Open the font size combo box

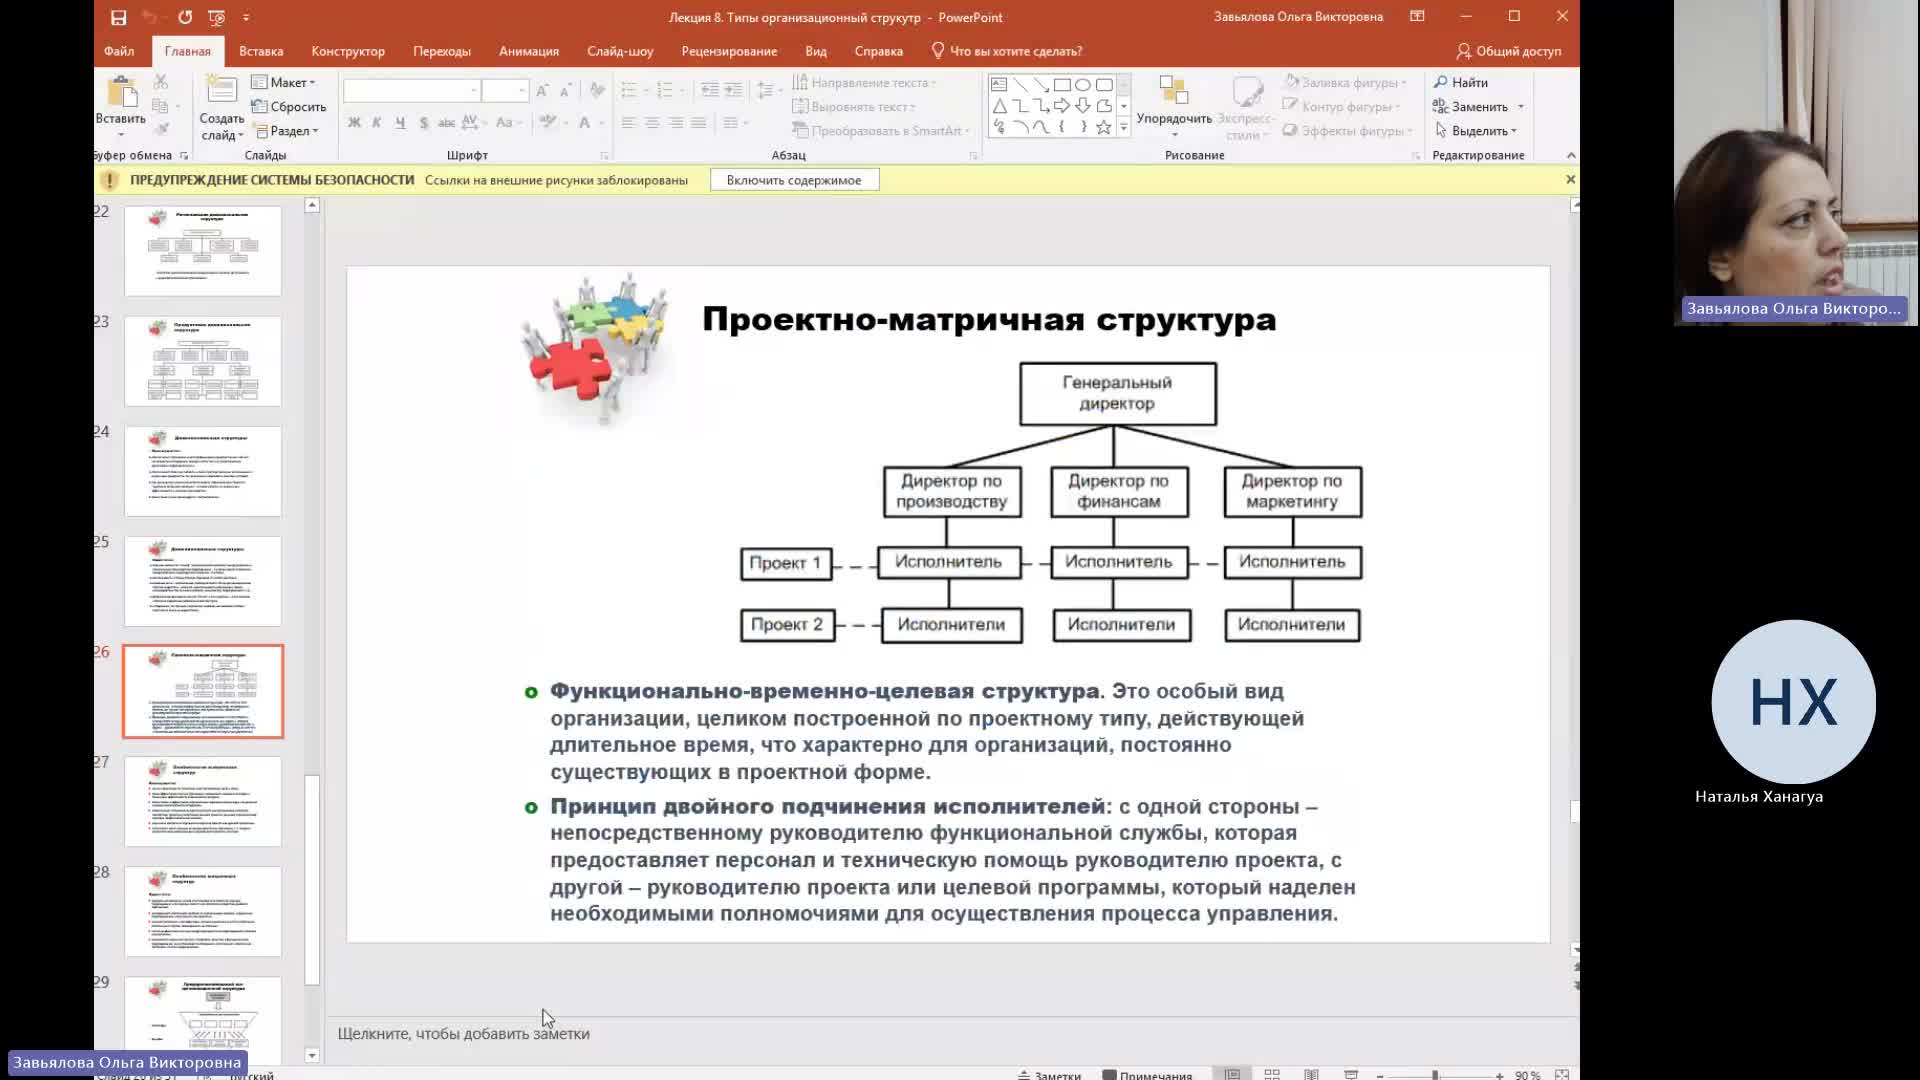tap(505, 91)
